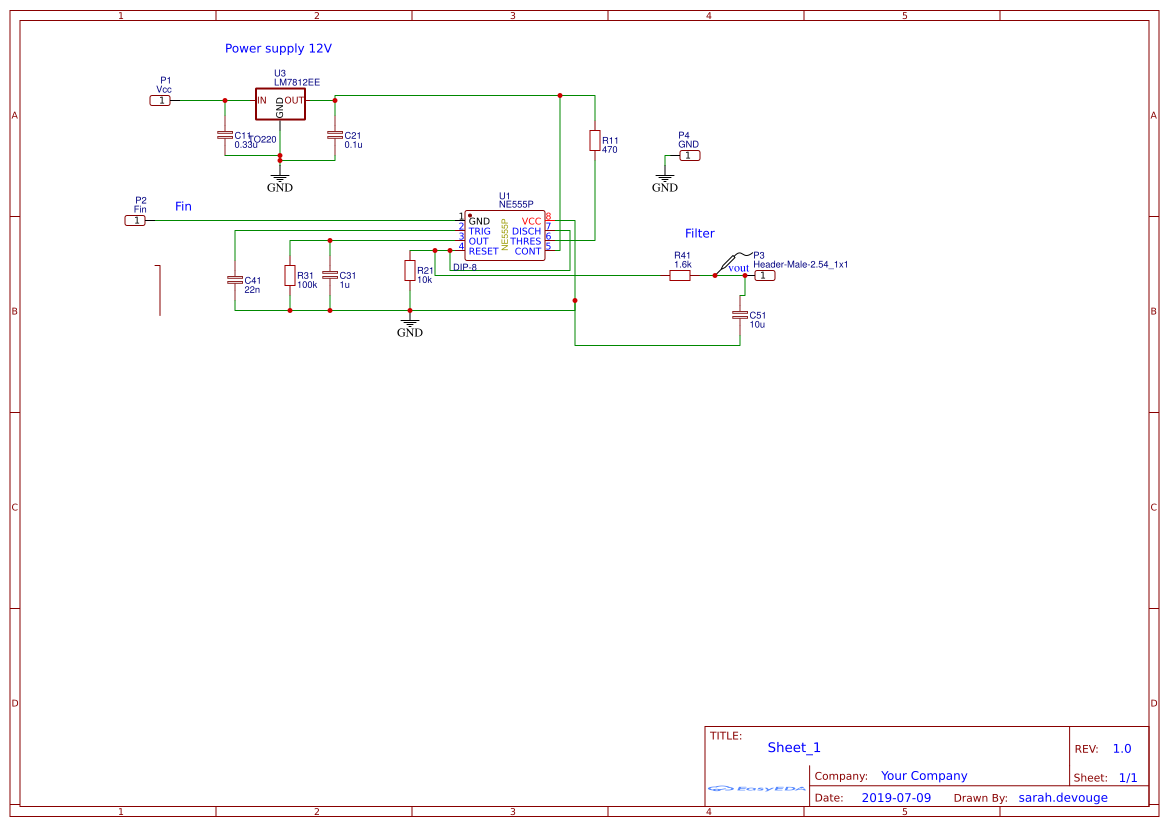Click capacitor C51 10u in the filter

point(741,313)
